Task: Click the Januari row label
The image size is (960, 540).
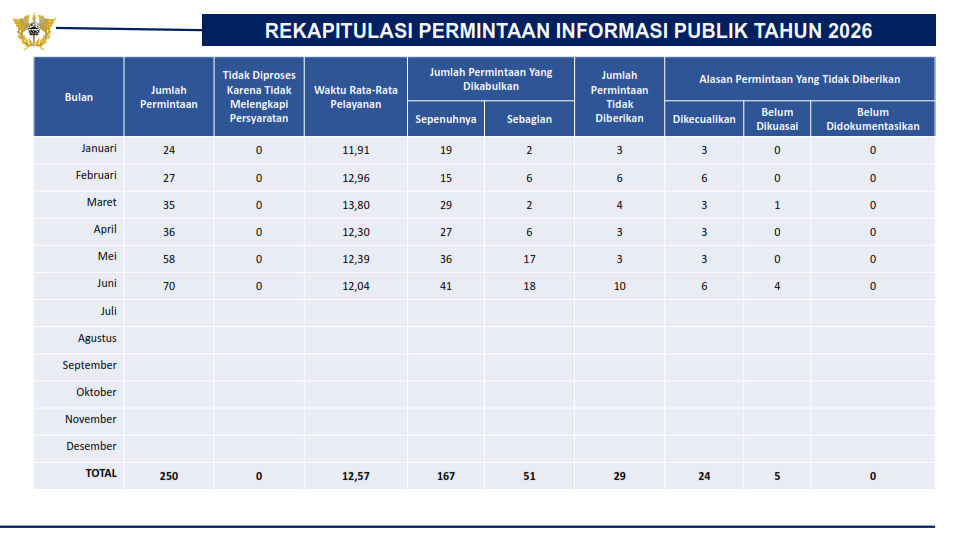Action: point(99,148)
